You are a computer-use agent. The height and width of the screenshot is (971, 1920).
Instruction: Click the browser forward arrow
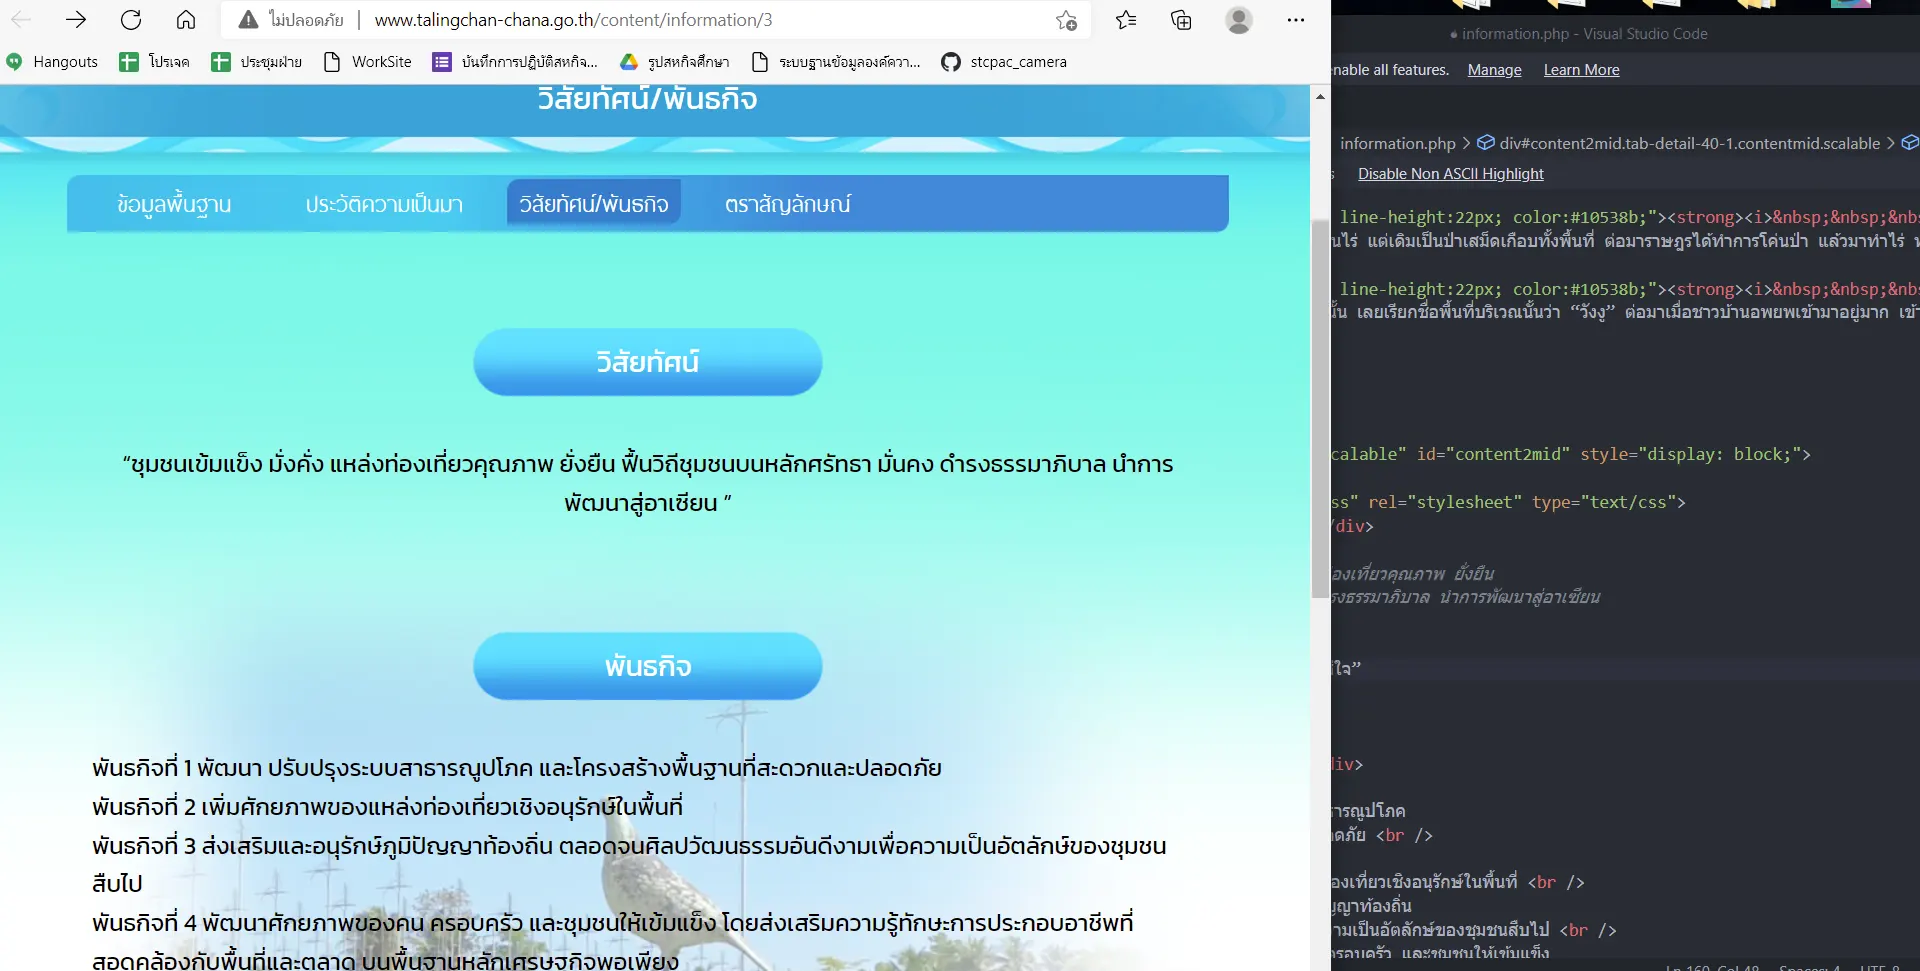[x=76, y=20]
